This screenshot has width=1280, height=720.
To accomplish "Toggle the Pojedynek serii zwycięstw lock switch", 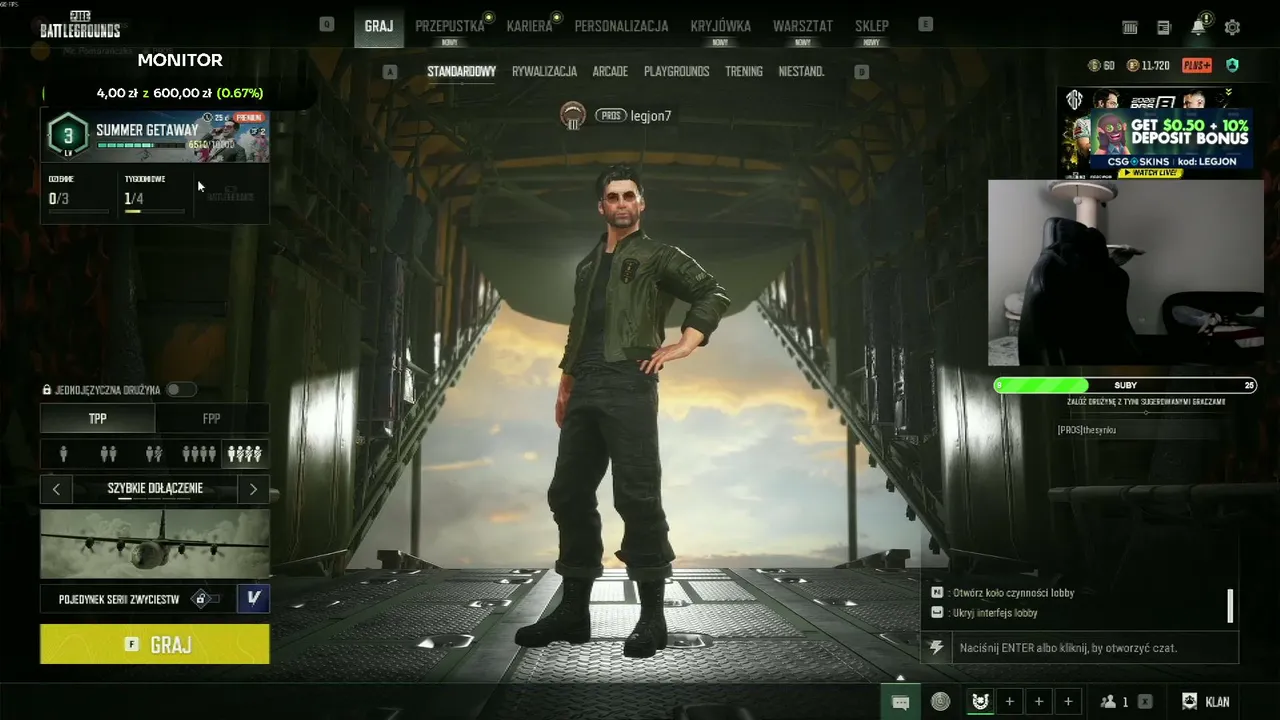I will point(205,599).
